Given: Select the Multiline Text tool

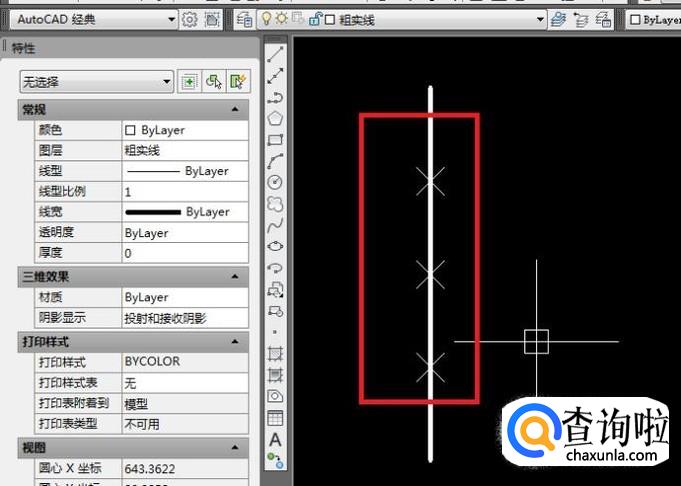Looking at the screenshot, I should (x=276, y=439).
